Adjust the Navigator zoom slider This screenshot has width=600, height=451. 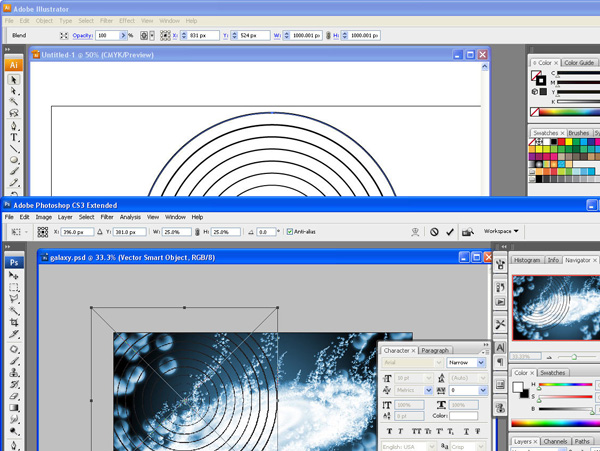click(x=574, y=357)
